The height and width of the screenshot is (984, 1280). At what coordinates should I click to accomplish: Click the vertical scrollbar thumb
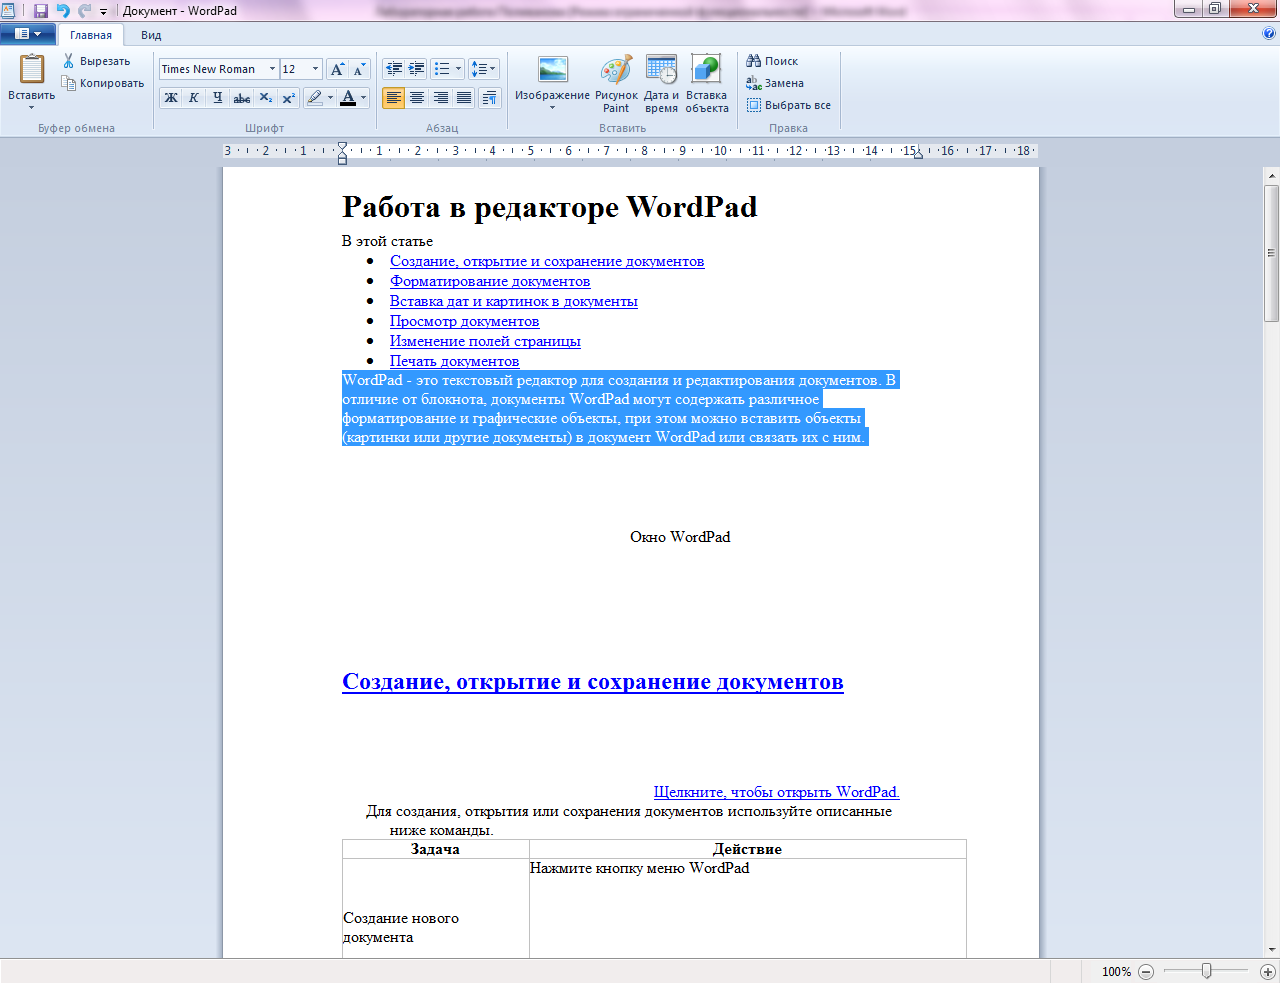tap(1272, 253)
